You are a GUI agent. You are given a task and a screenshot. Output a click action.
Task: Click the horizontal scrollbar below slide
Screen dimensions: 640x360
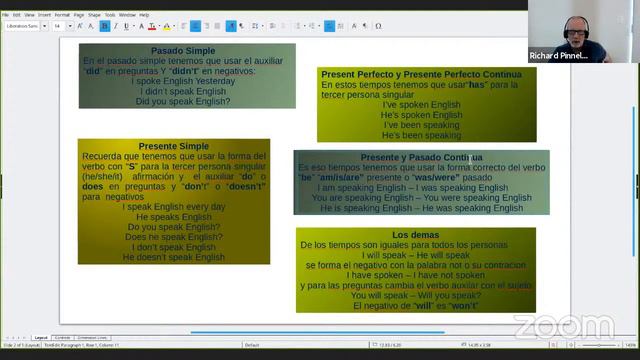tap(318, 332)
